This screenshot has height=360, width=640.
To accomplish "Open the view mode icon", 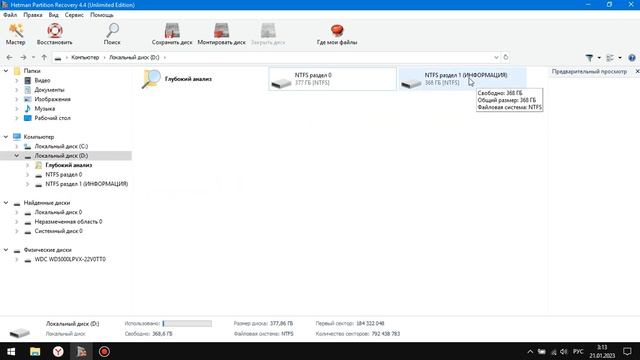I will [610, 58].
